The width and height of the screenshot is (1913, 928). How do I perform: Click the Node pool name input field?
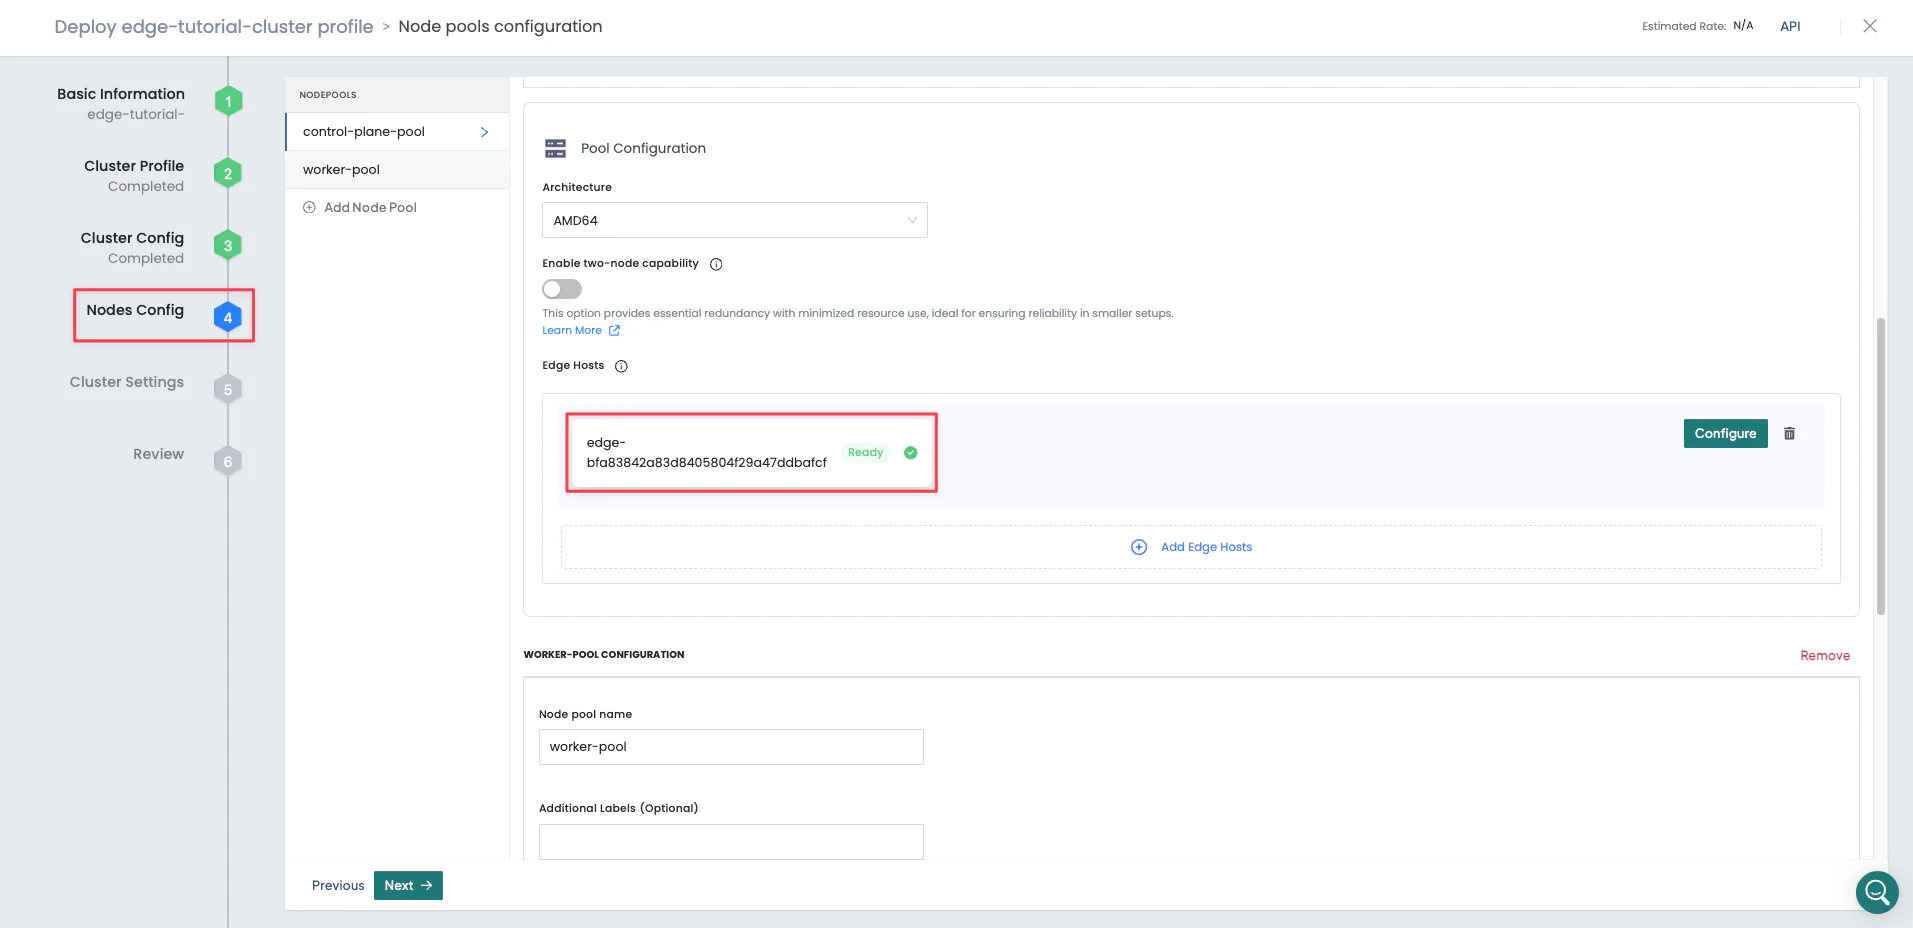coord(730,746)
